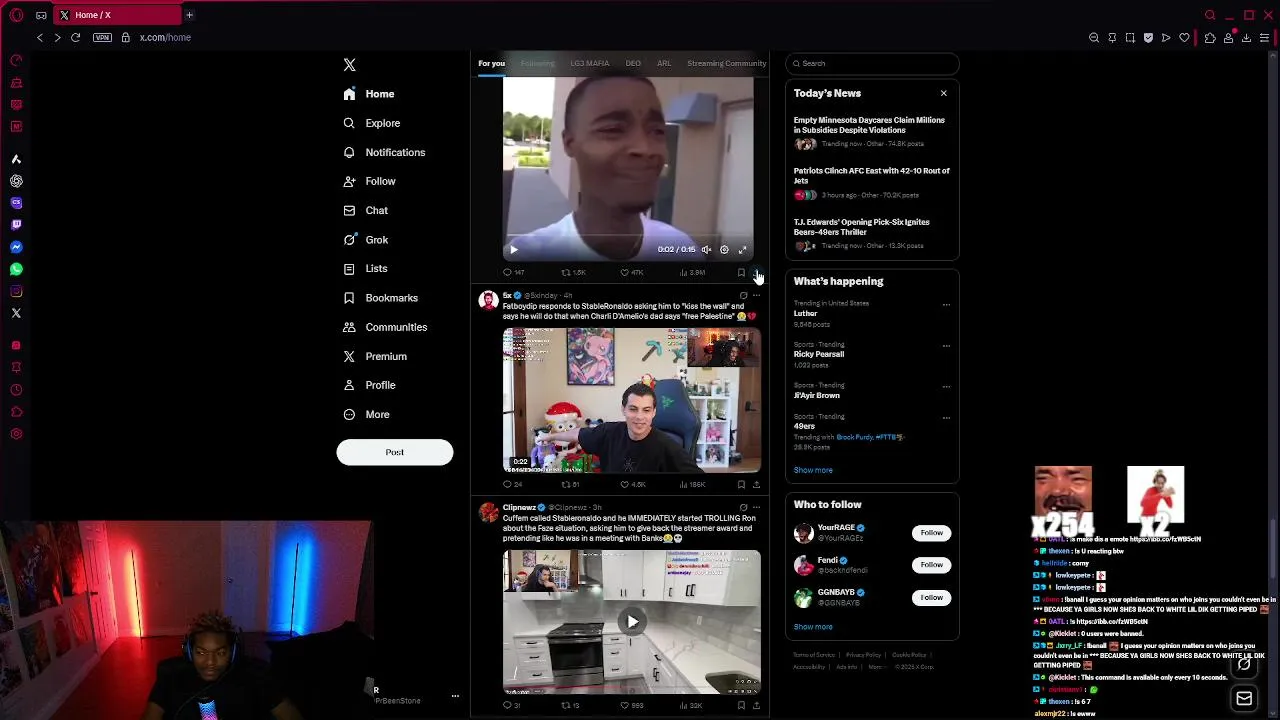
Task: Enter fullscreen on the top video
Action: [742, 250]
